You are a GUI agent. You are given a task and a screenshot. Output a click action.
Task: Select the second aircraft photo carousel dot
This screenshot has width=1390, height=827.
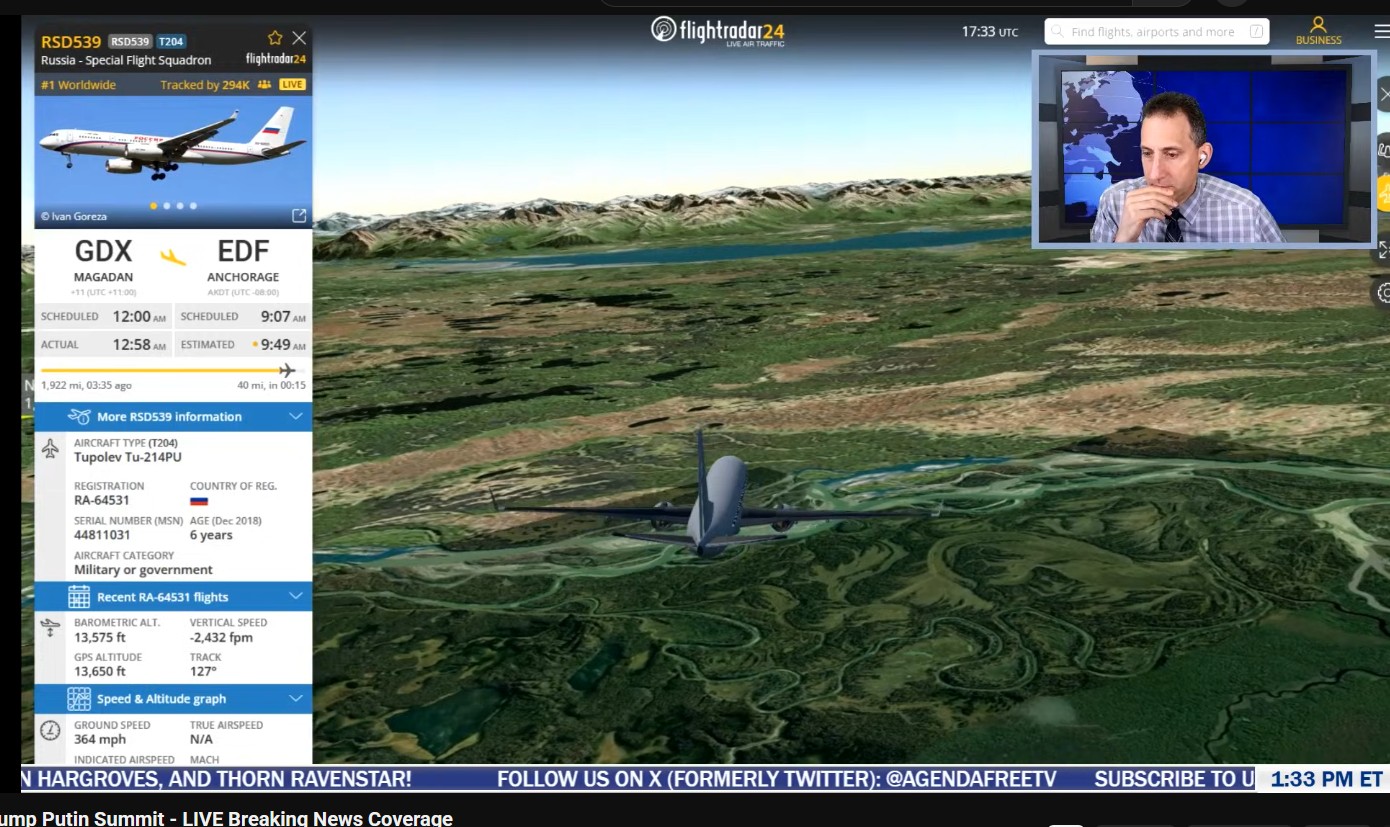(166, 206)
